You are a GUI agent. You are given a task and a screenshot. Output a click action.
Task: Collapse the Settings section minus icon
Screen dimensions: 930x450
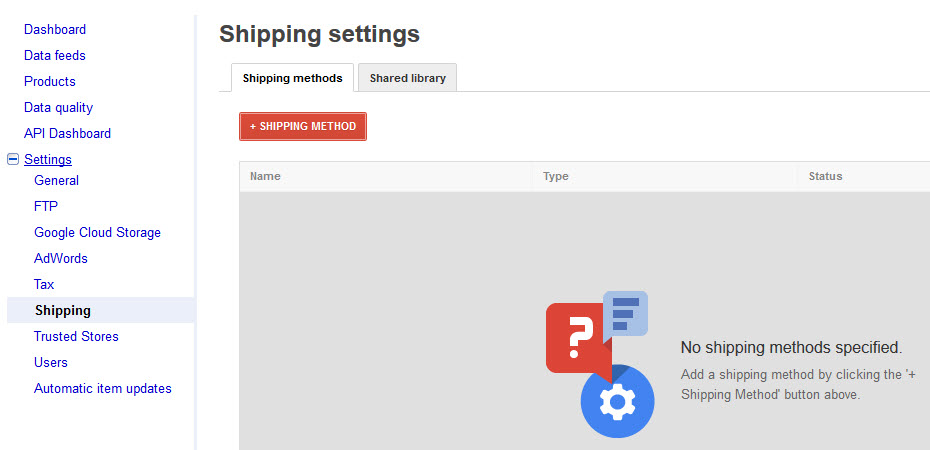click(x=12, y=159)
